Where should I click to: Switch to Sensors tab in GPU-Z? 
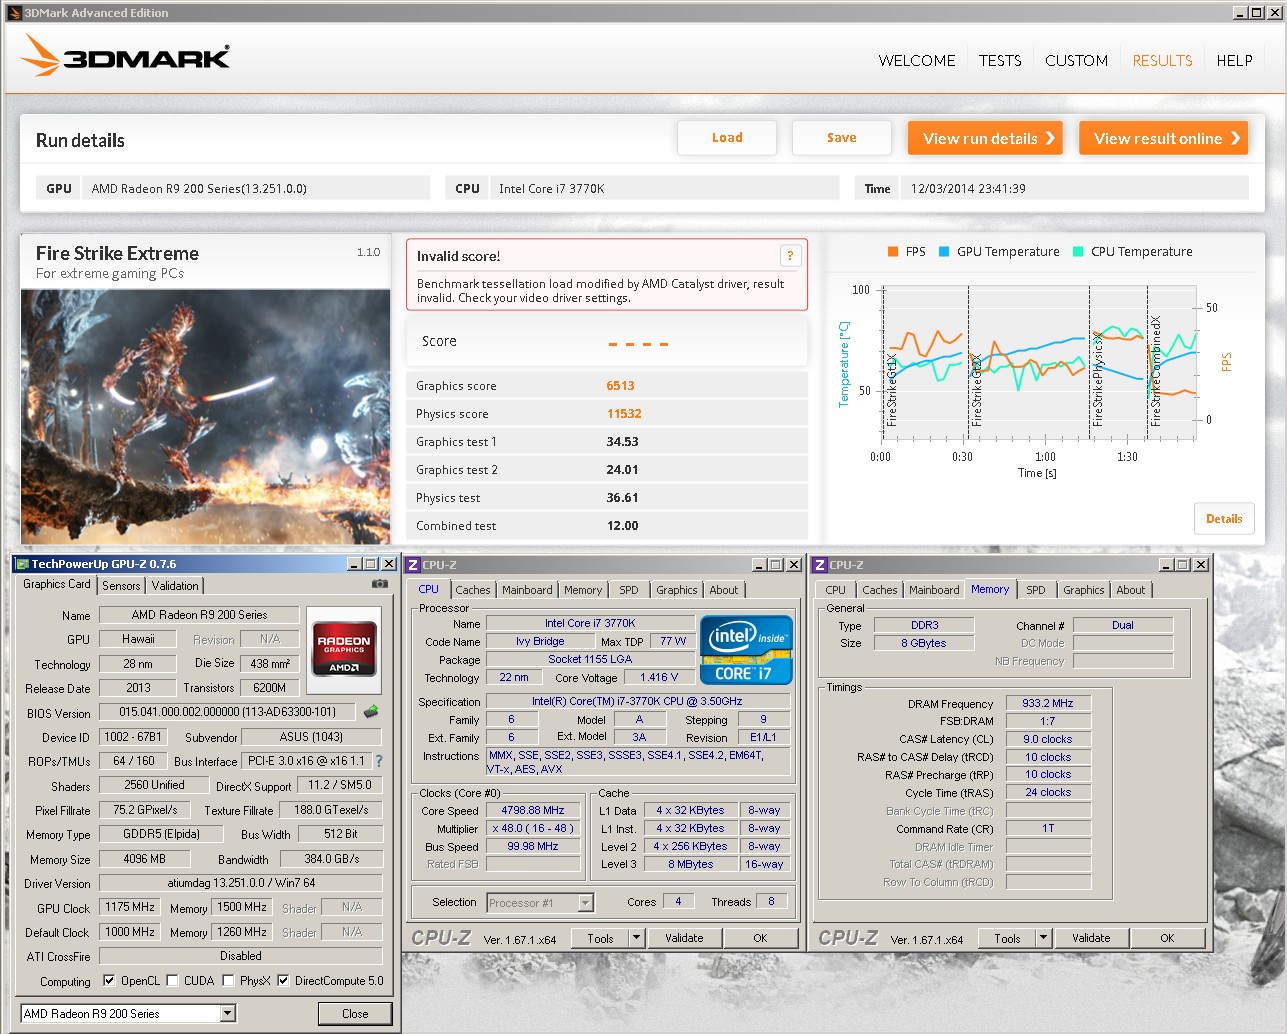coord(121,586)
